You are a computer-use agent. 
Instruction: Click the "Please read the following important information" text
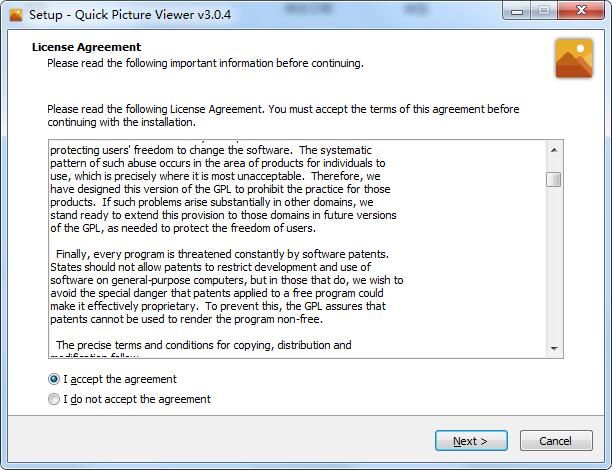[x=205, y=63]
